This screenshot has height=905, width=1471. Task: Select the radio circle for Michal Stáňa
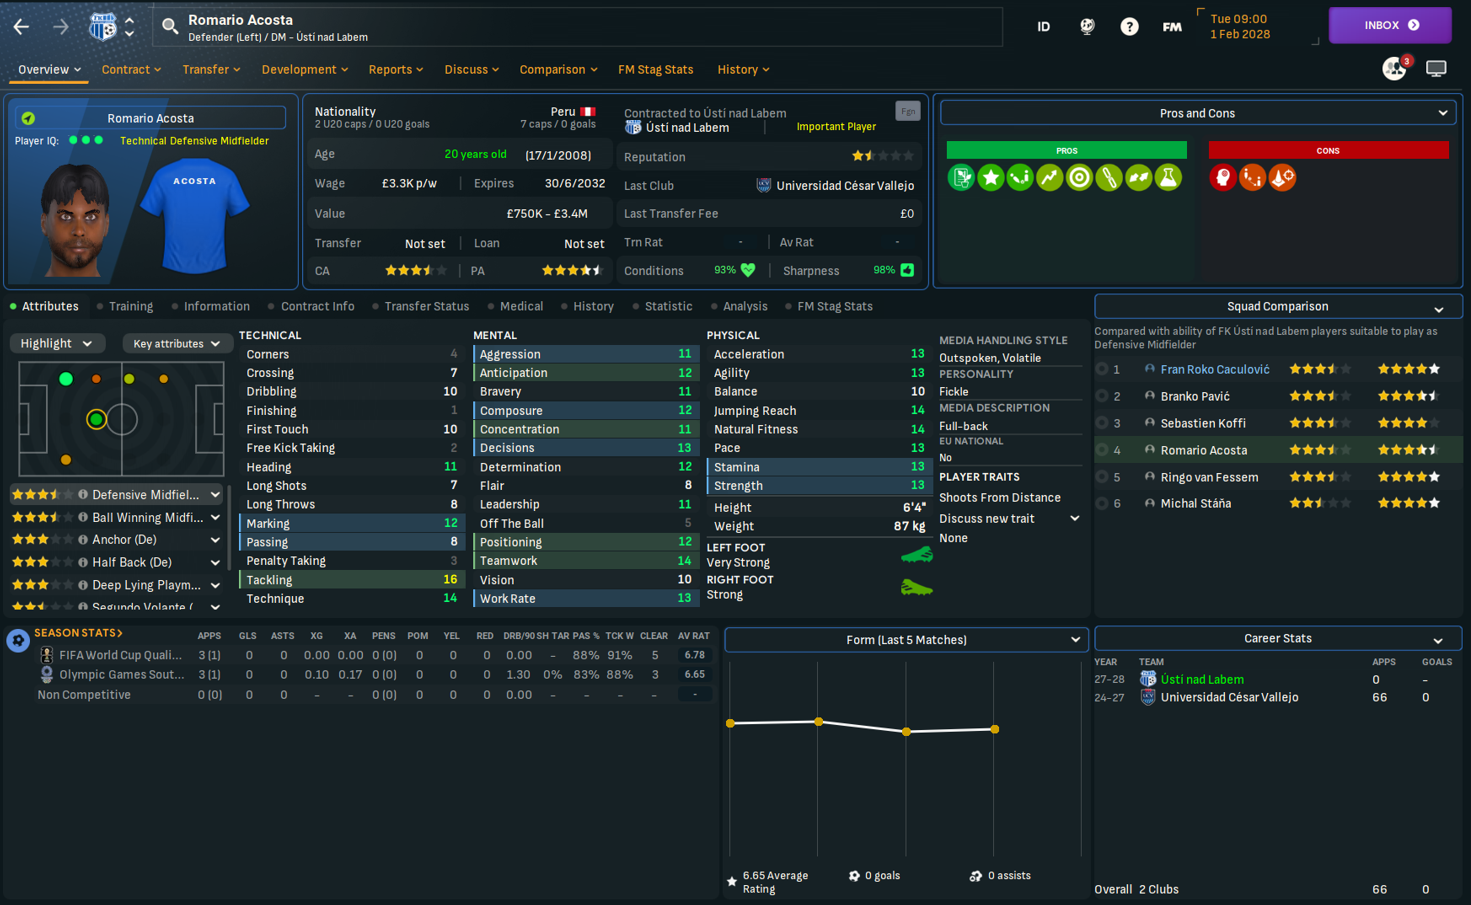[x=1102, y=503]
